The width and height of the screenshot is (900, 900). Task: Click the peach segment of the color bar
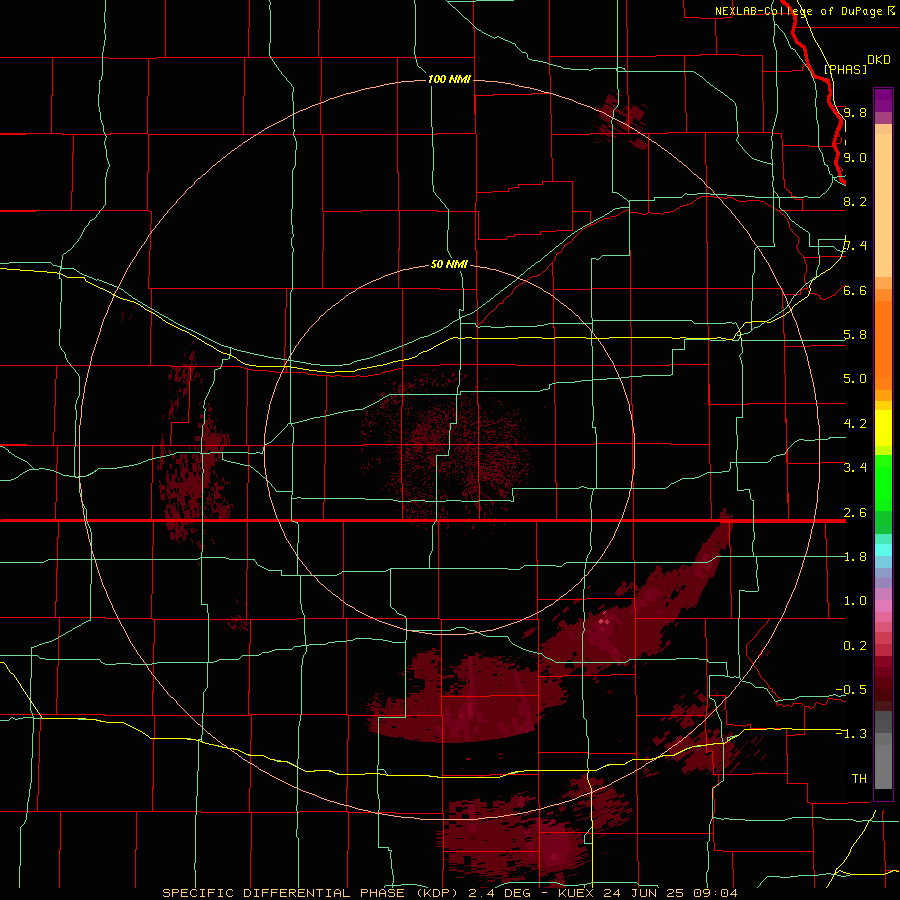(883, 205)
